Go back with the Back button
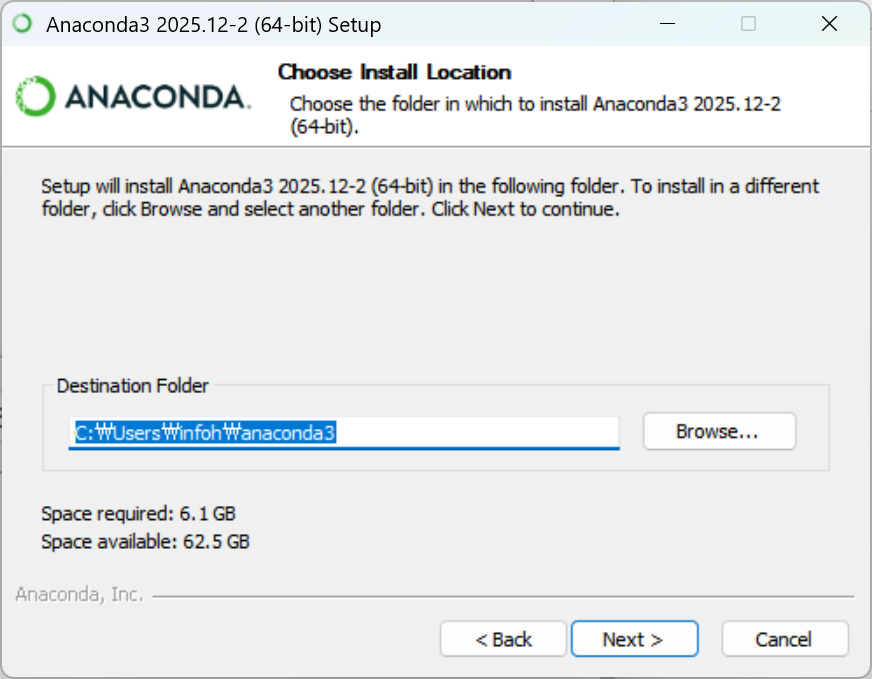The image size is (872, 679). [503, 639]
